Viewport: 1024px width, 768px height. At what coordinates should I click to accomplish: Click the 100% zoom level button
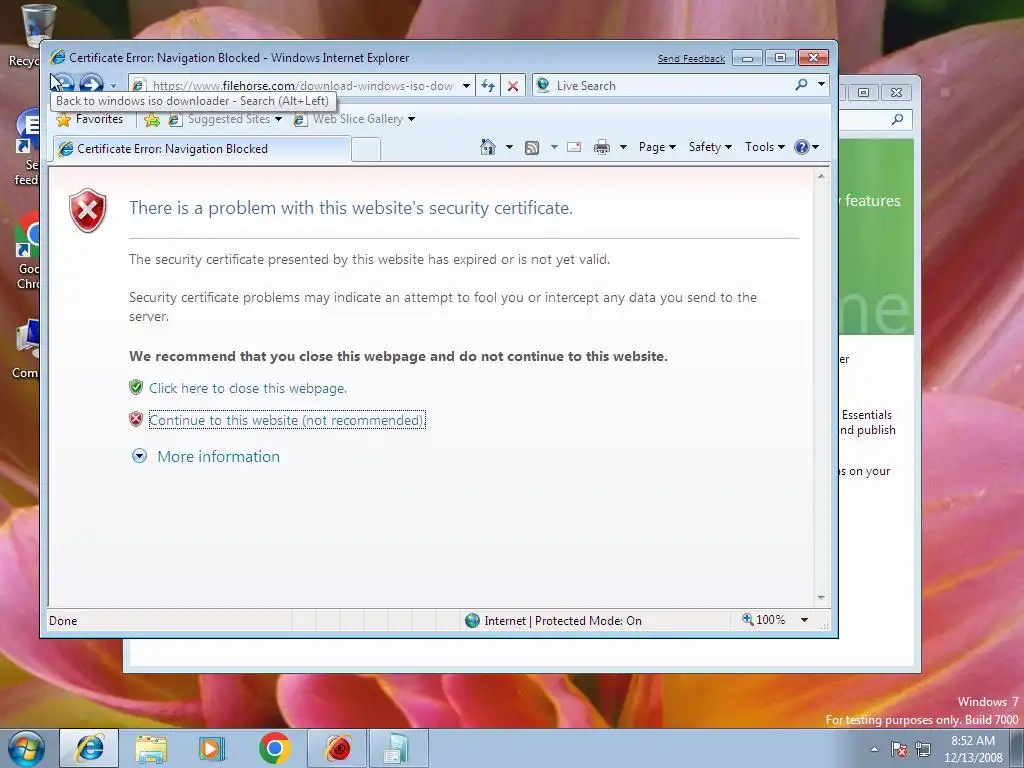(763, 620)
